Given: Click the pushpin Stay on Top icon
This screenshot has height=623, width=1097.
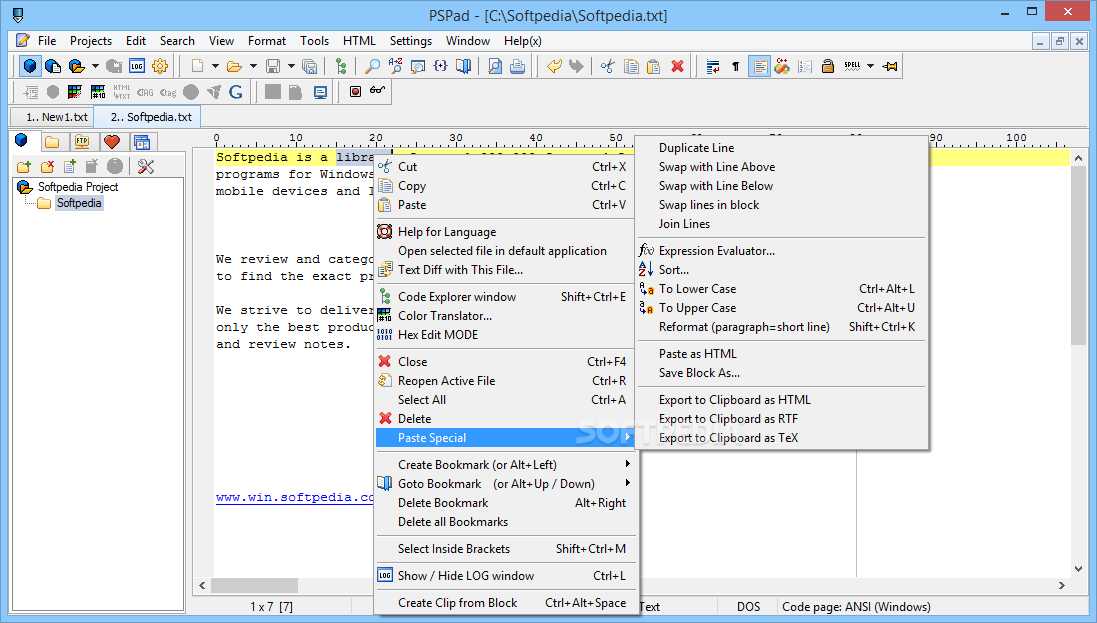Looking at the screenshot, I should pyautogui.click(x=890, y=66).
